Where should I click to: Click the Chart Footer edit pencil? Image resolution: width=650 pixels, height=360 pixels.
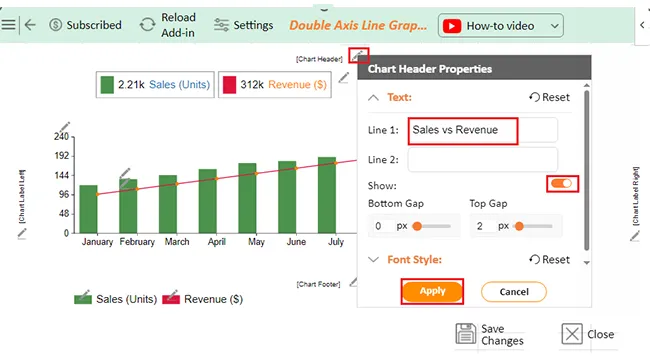(x=353, y=282)
